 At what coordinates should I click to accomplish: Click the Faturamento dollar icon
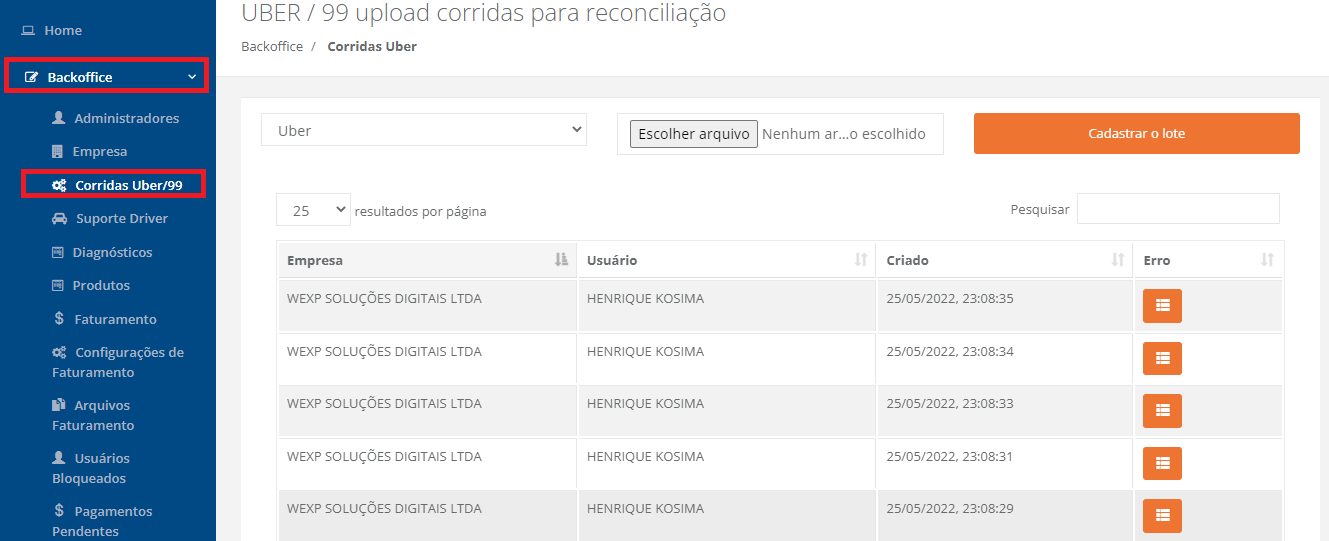60,319
